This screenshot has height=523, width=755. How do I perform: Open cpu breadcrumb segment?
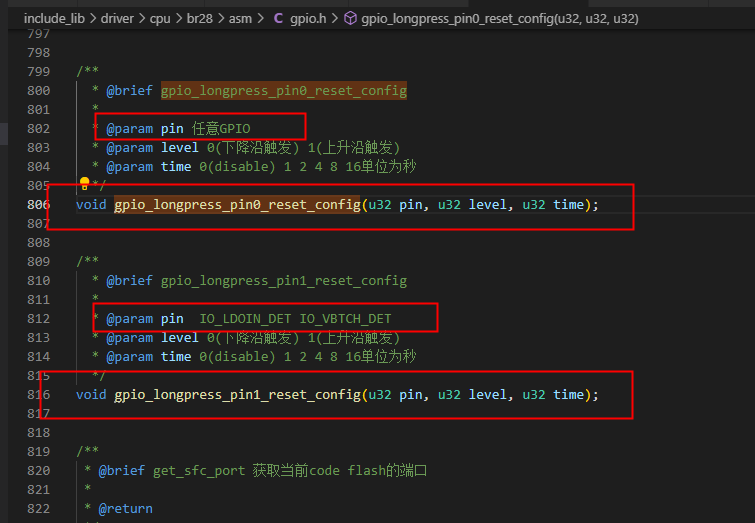(160, 19)
